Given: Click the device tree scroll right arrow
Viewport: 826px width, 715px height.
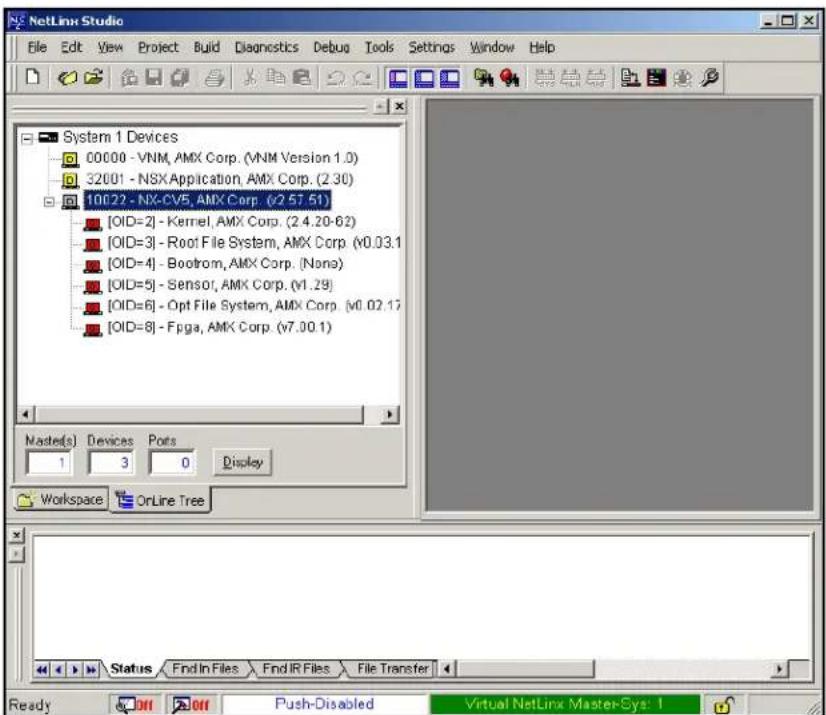Looking at the screenshot, I should (389, 415).
